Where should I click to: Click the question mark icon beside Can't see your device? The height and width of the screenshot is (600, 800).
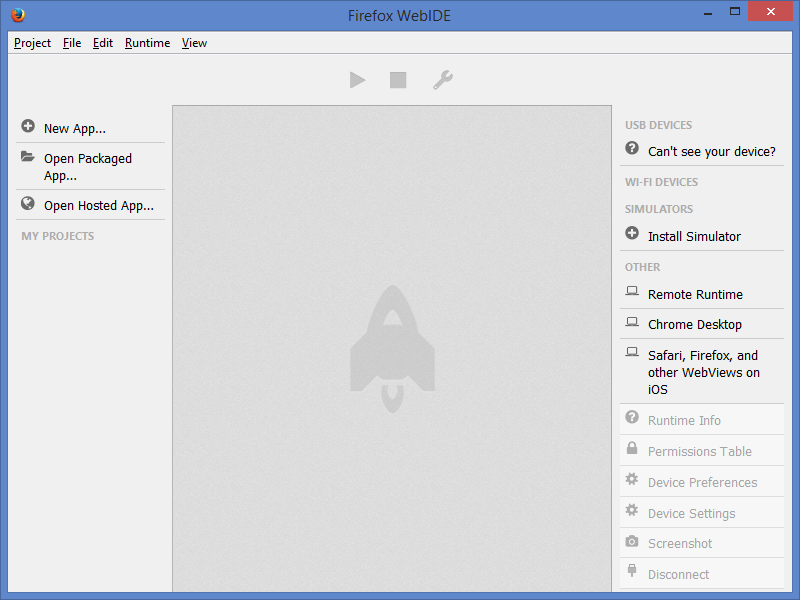pyautogui.click(x=632, y=148)
